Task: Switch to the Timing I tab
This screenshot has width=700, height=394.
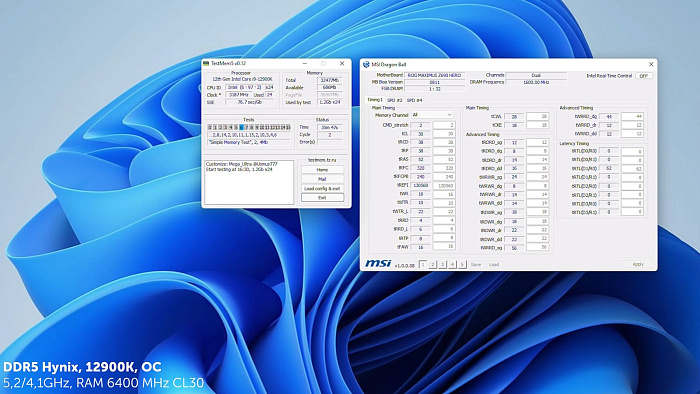Action: pyautogui.click(x=375, y=100)
